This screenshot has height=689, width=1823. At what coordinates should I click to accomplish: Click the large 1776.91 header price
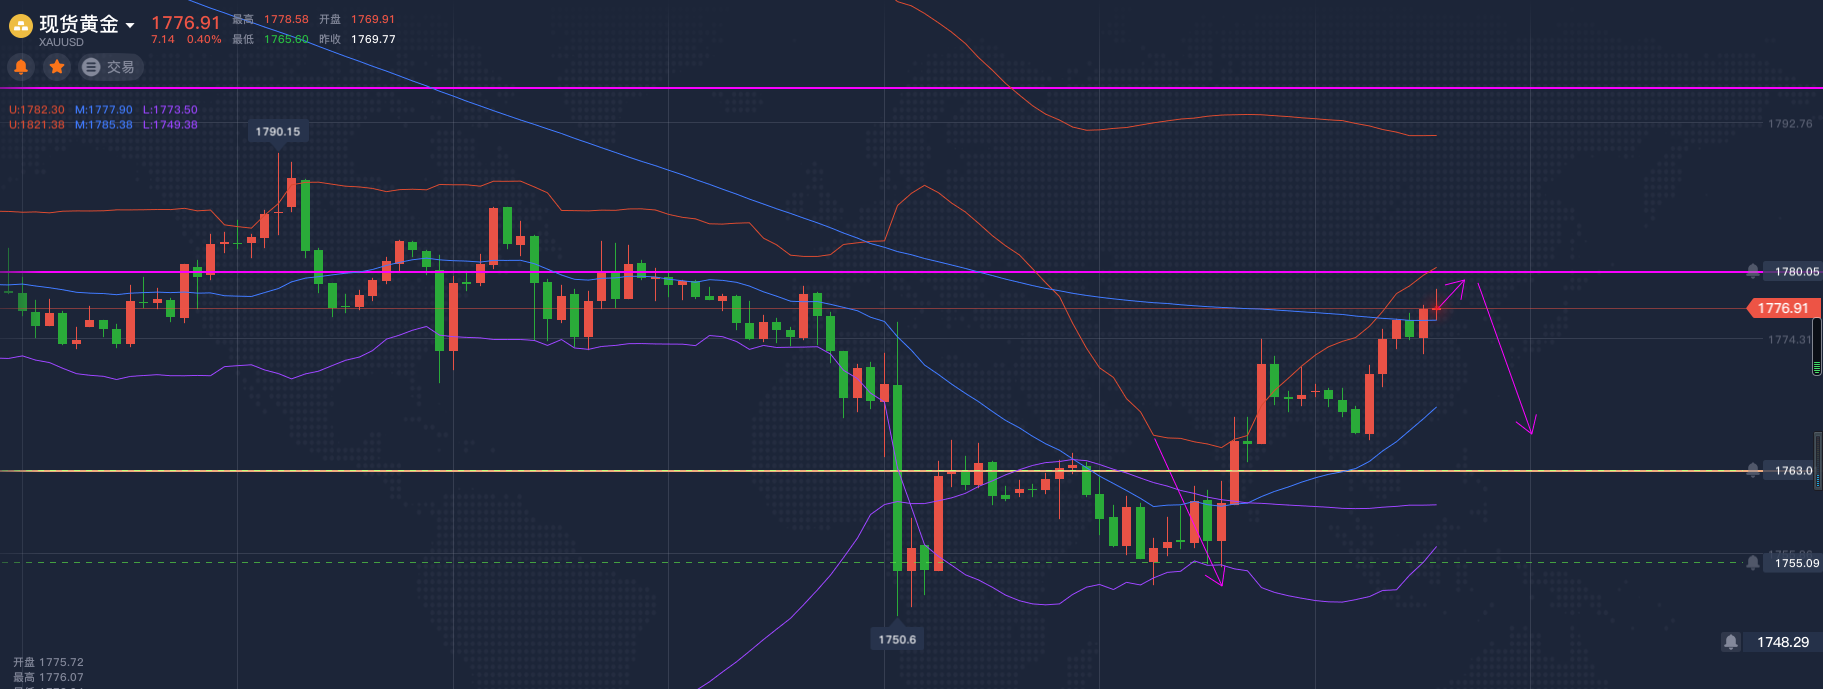(185, 22)
